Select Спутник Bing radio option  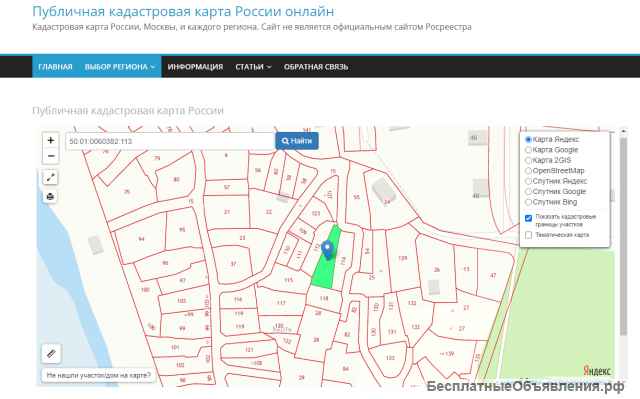tap(528, 202)
